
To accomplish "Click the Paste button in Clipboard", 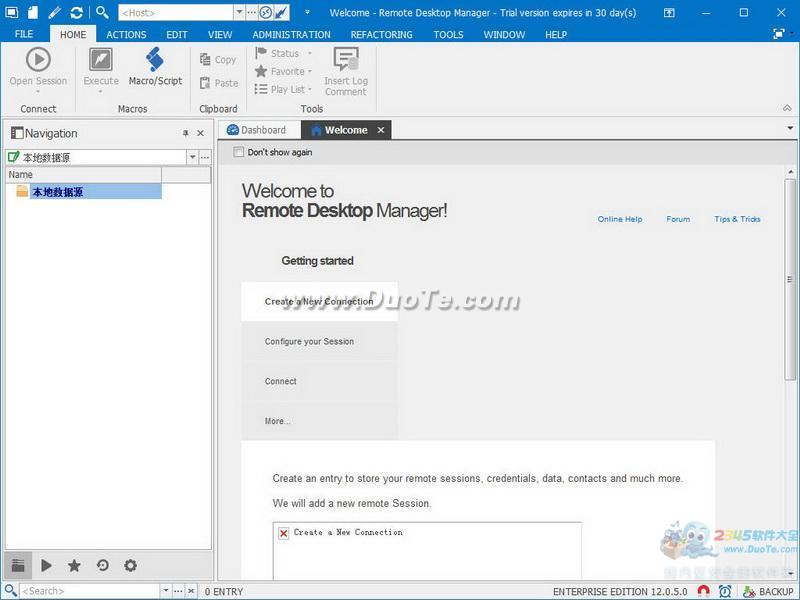I will [x=219, y=83].
